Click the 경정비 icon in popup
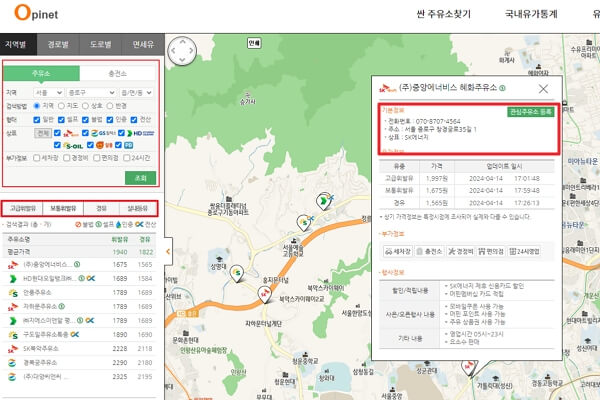Screen dimensions: 600x400 (461, 251)
